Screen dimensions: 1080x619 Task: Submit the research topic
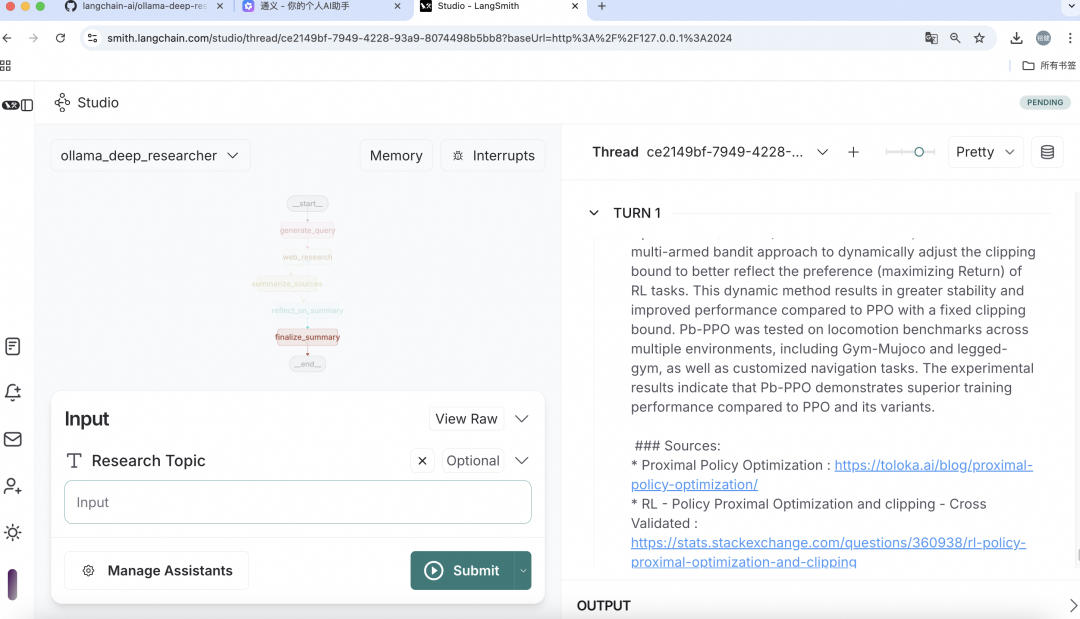[462, 570]
